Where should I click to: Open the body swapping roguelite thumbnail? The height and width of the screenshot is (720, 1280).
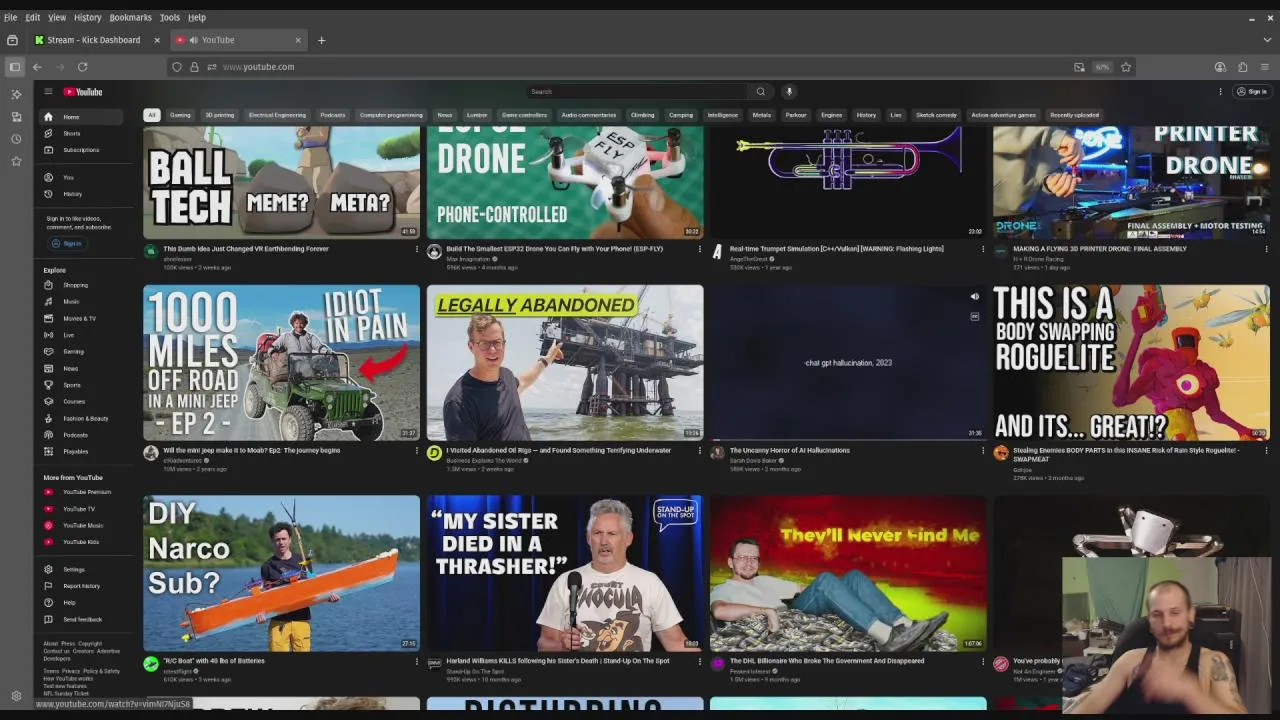point(1131,363)
